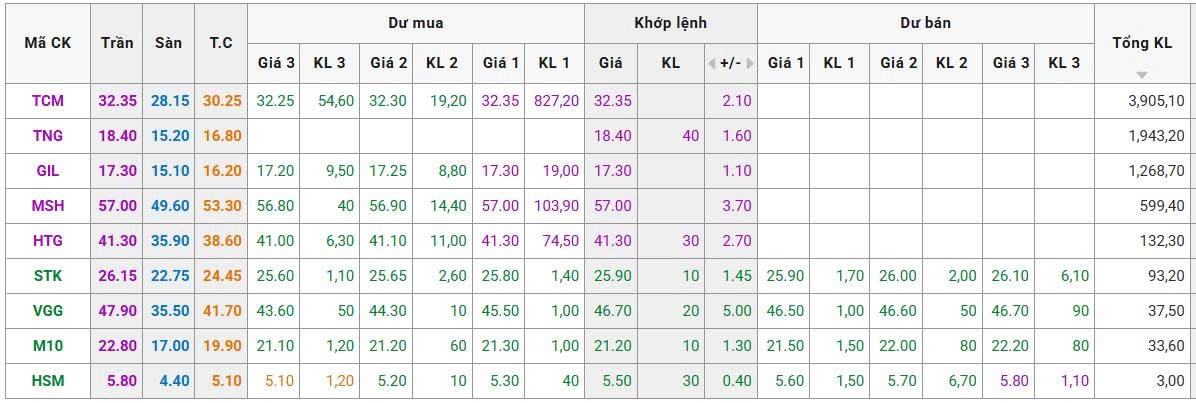
Task: Click the Trần column header
Action: (x=117, y=44)
